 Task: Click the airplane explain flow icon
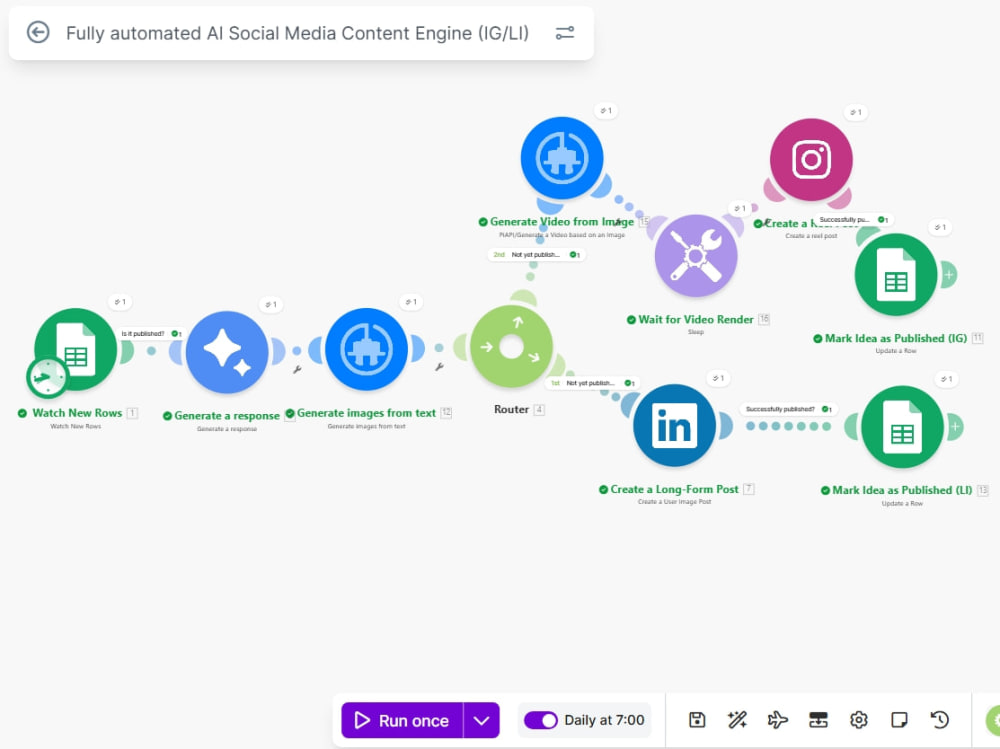coord(777,720)
